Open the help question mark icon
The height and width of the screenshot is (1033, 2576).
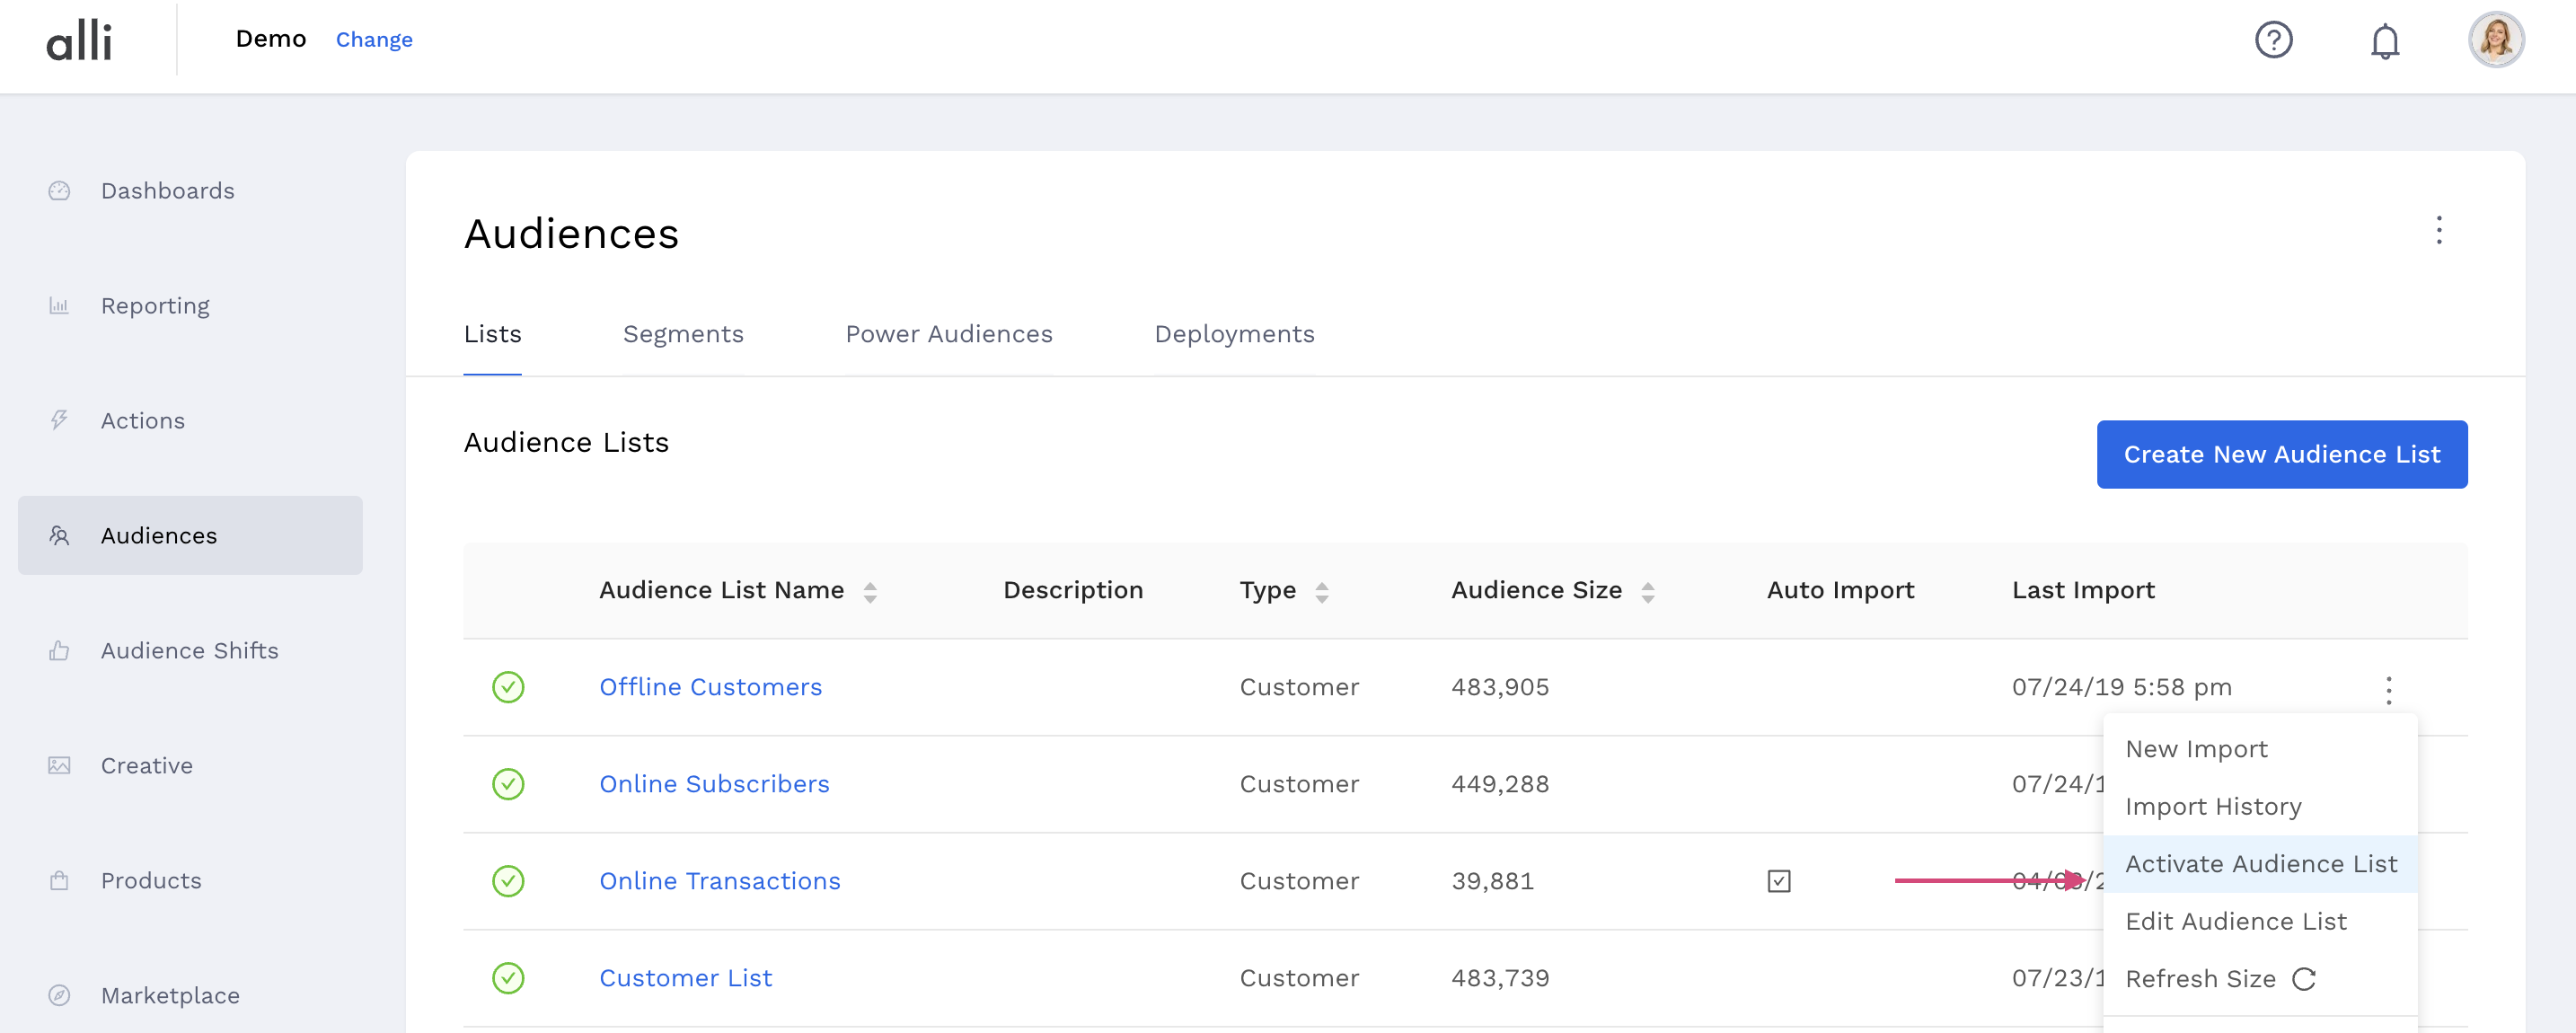point(2273,40)
